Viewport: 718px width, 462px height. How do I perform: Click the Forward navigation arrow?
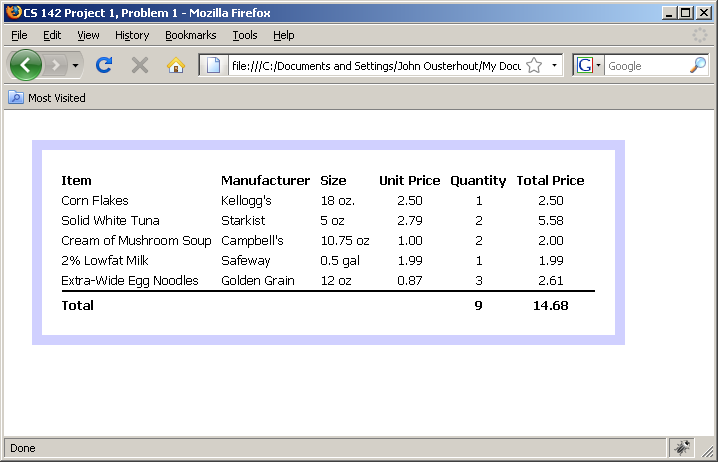[56, 65]
